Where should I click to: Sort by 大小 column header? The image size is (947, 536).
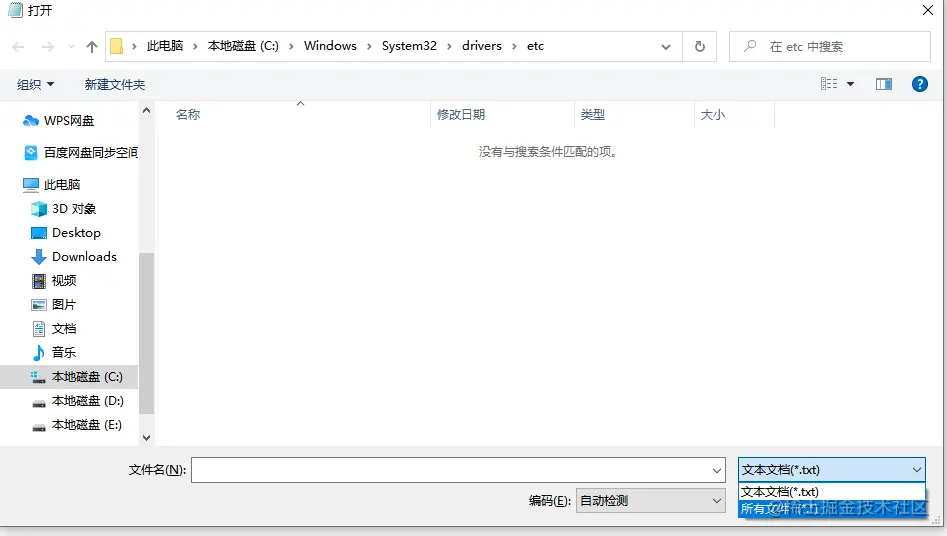coord(713,114)
